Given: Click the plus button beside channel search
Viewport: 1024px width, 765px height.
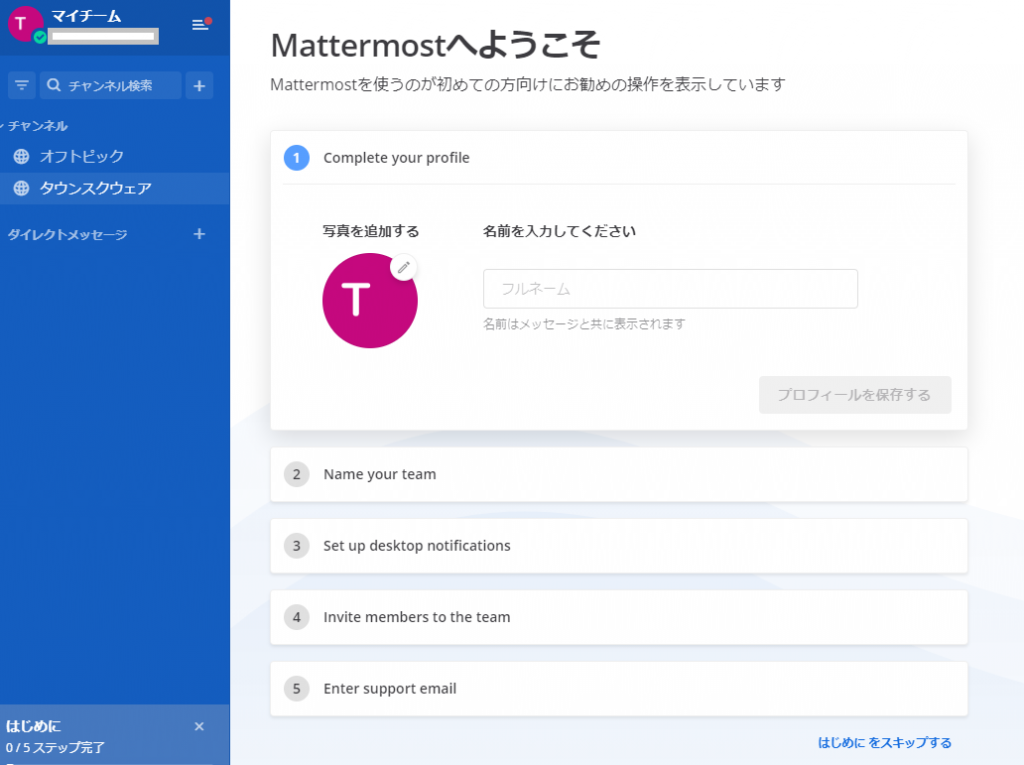Looking at the screenshot, I should point(199,86).
